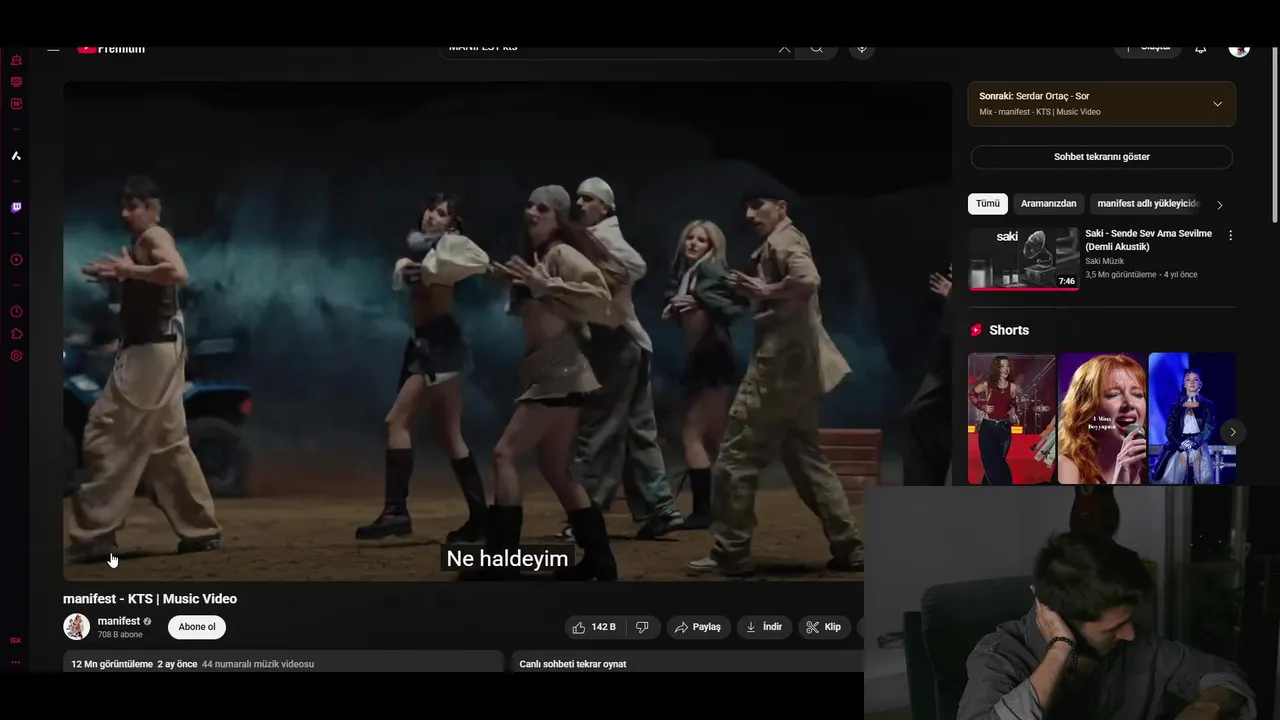Image resolution: width=1280 pixels, height=720 pixels.
Task: Open Saki - Sende Sev Ama Sevilme title
Action: [1148, 240]
